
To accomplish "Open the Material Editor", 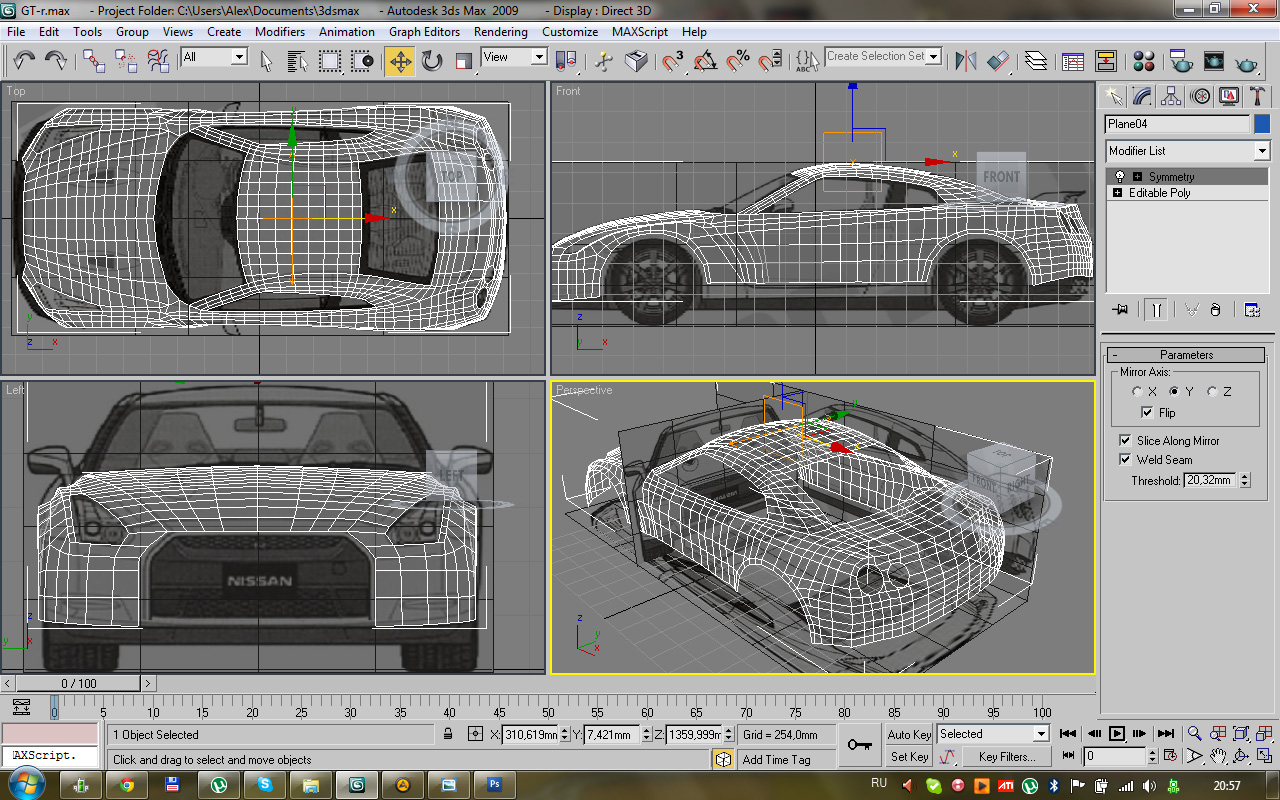I will click(1145, 62).
